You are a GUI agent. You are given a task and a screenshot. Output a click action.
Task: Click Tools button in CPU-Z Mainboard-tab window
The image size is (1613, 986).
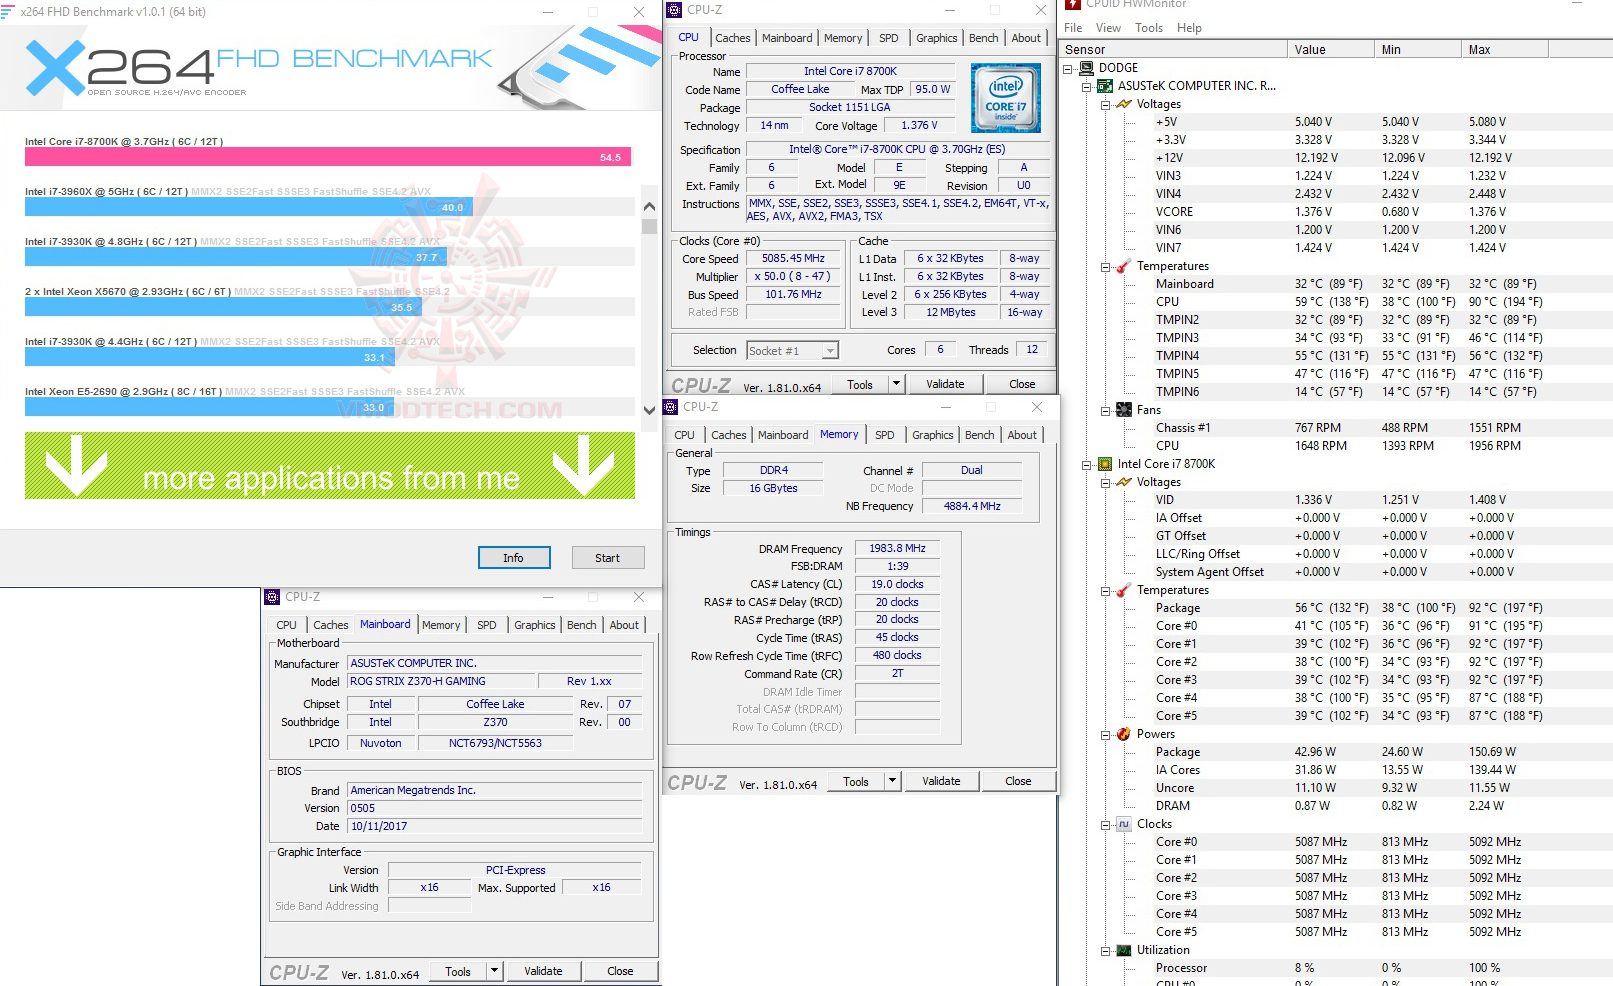458,971
